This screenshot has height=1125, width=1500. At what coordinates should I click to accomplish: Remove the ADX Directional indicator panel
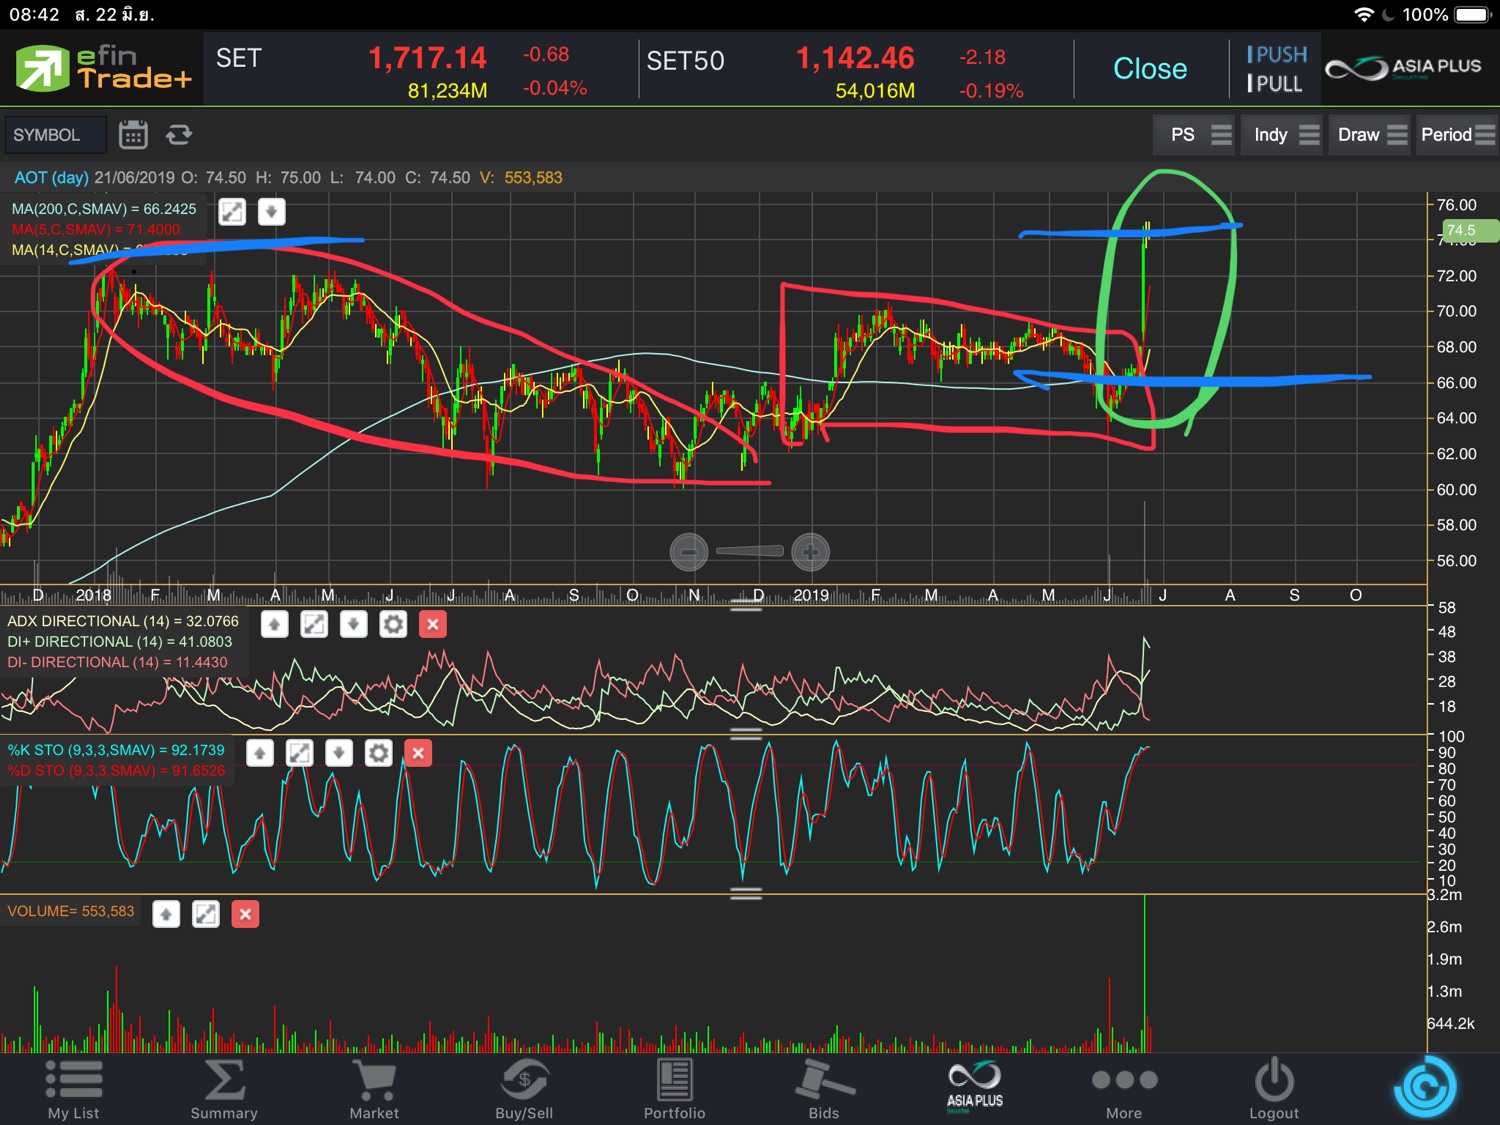(x=433, y=625)
